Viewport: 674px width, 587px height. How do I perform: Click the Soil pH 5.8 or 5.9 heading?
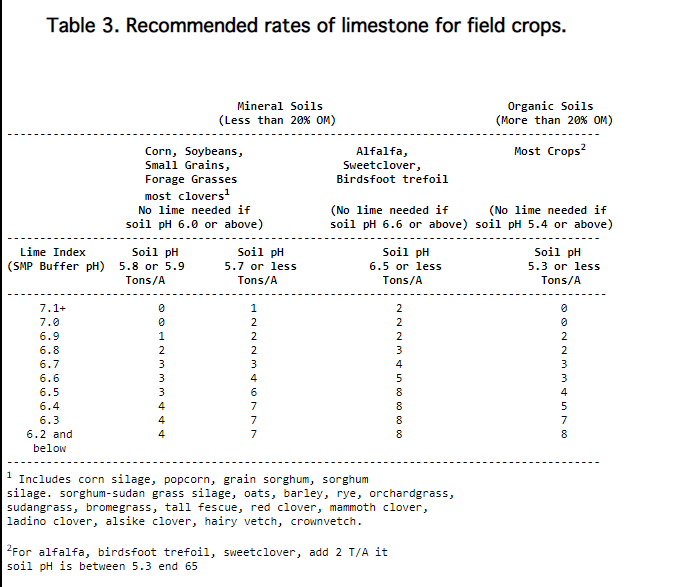[152, 266]
